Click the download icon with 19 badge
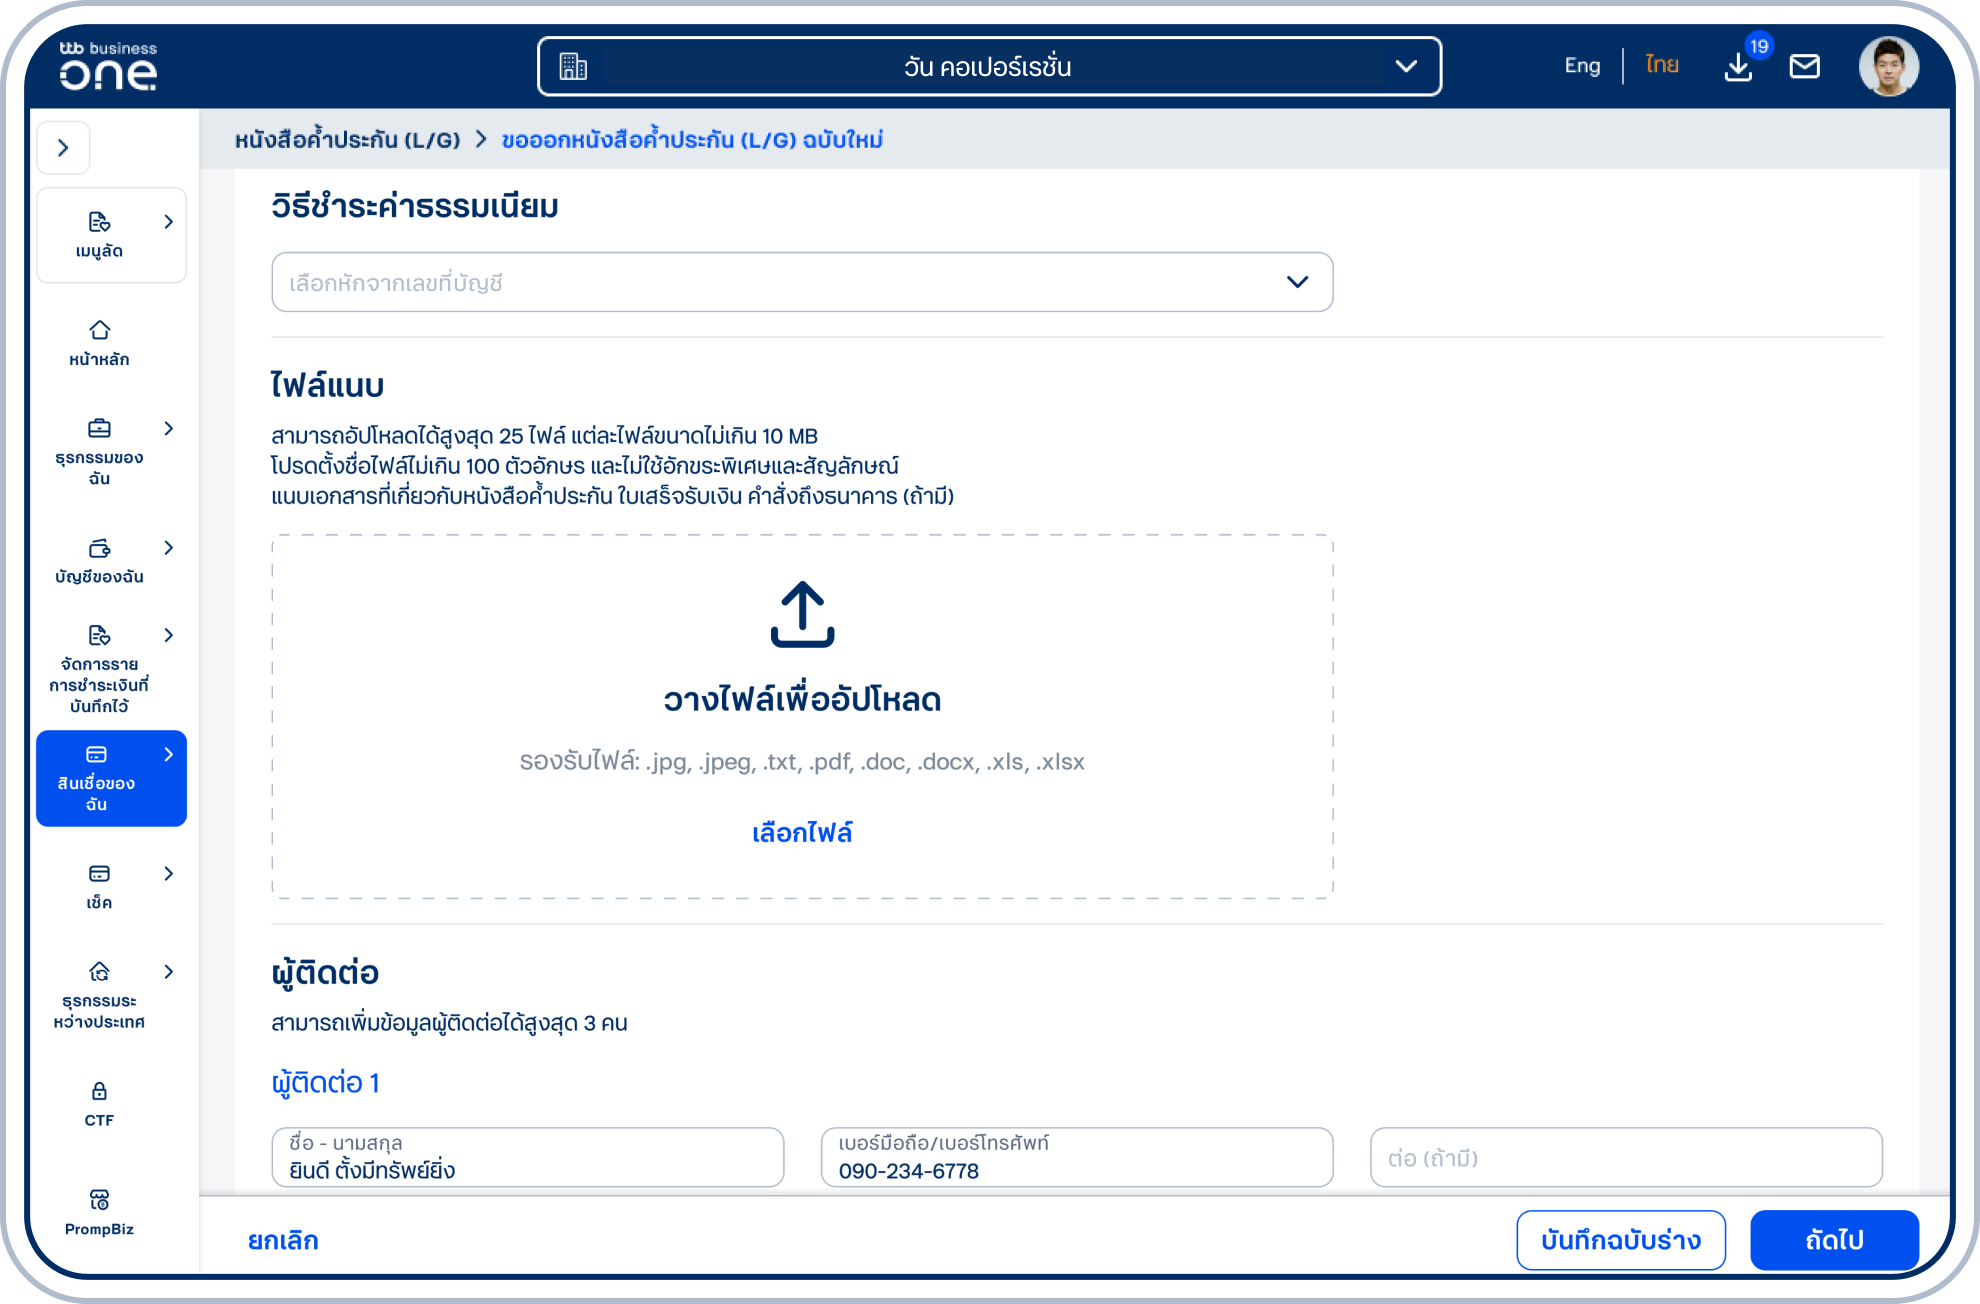This screenshot has width=1980, height=1304. click(1739, 67)
